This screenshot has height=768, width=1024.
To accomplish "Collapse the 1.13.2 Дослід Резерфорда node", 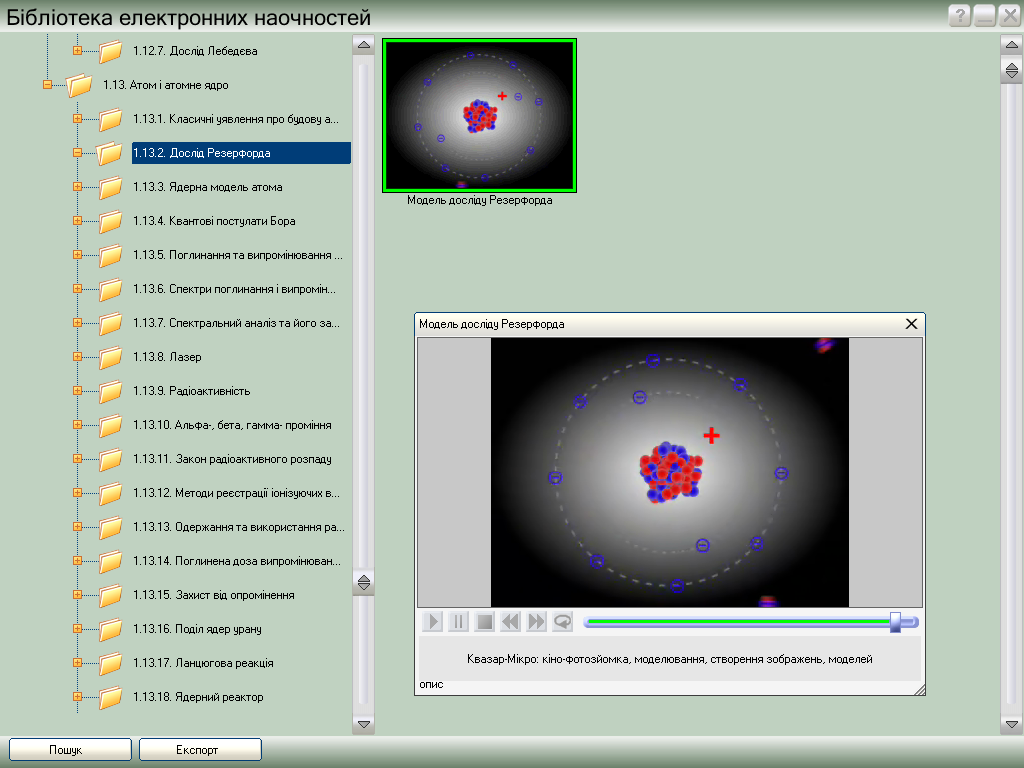I will coord(77,153).
